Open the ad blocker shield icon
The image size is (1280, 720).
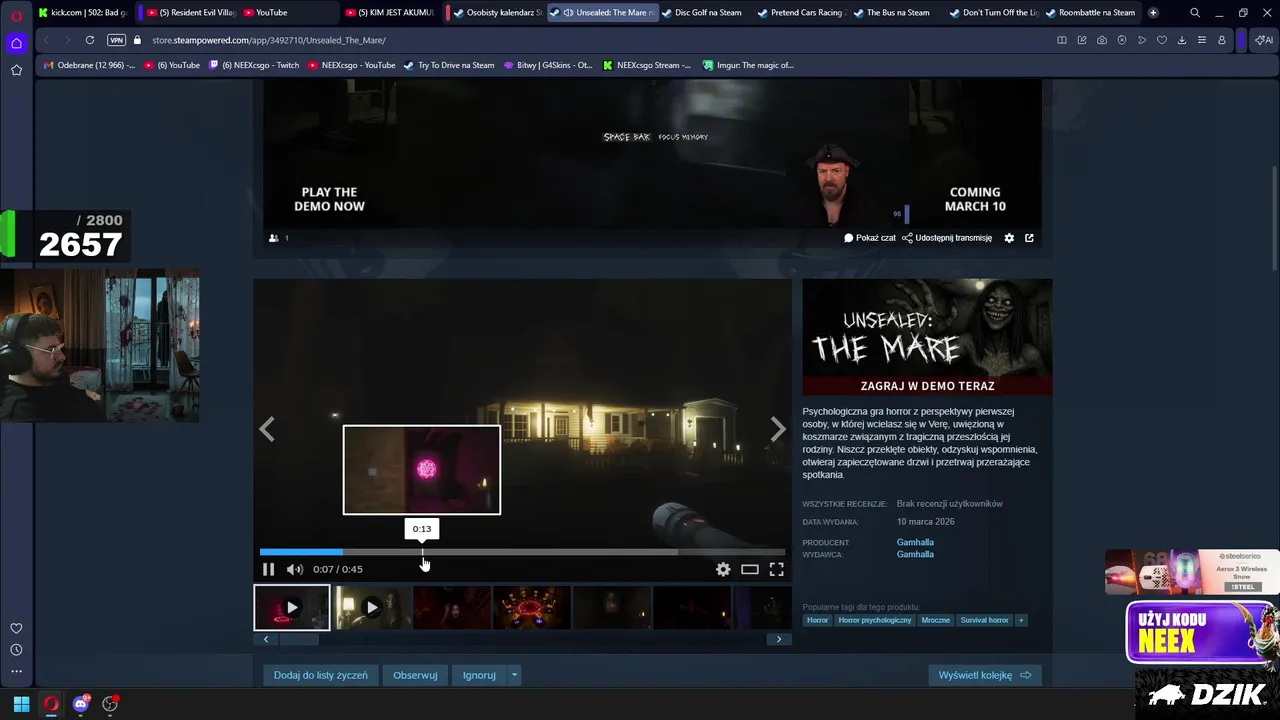[1122, 40]
